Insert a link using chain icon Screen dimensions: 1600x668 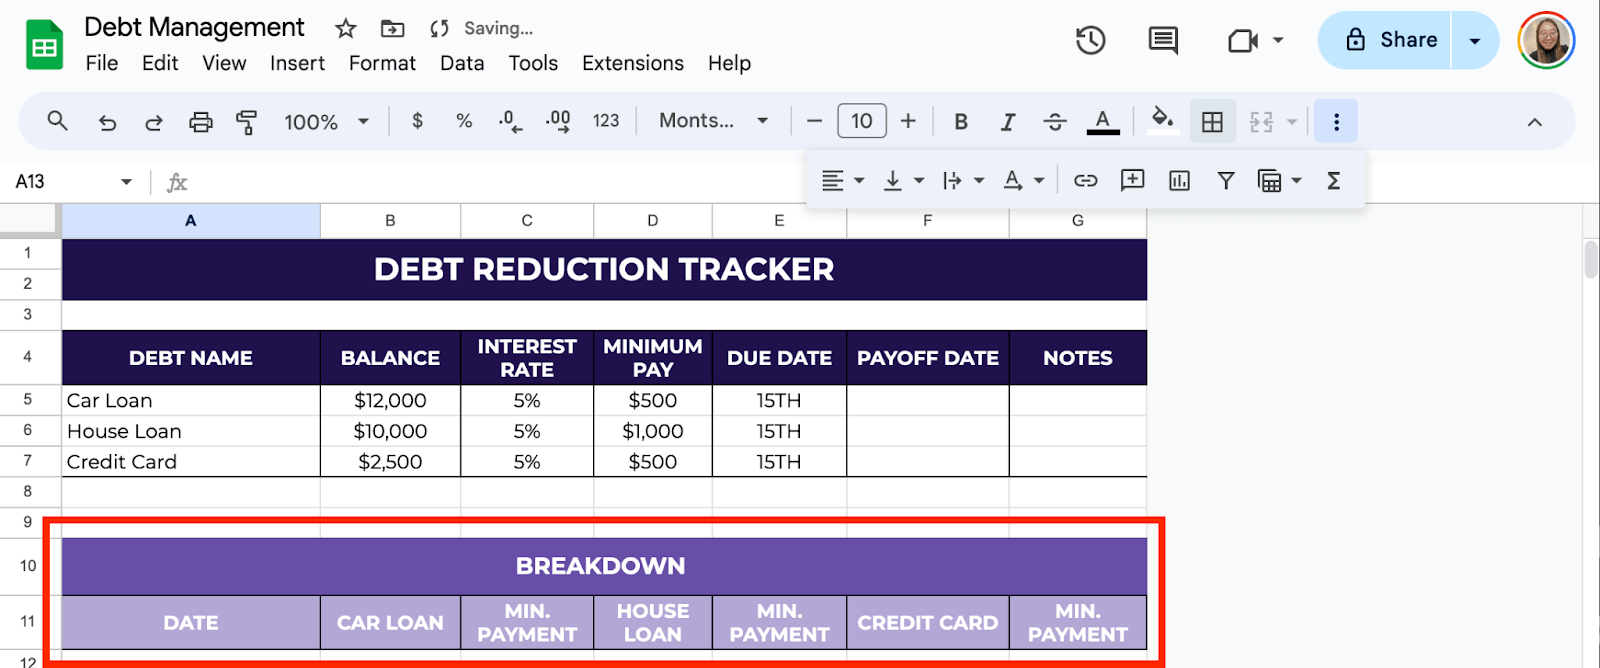pyautogui.click(x=1085, y=181)
